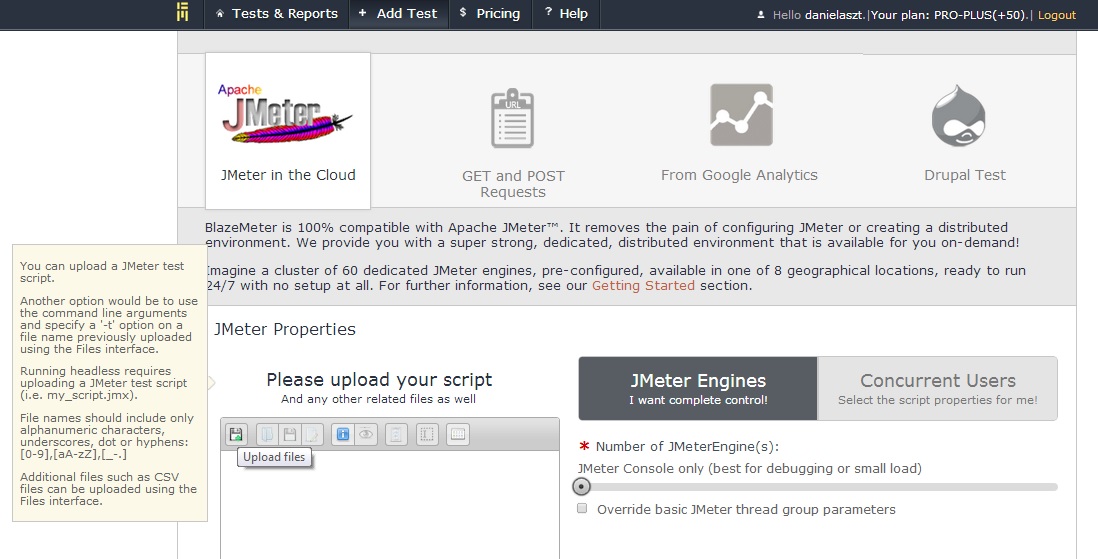Open the Help menu
The width and height of the screenshot is (1098, 559).
[x=566, y=13]
